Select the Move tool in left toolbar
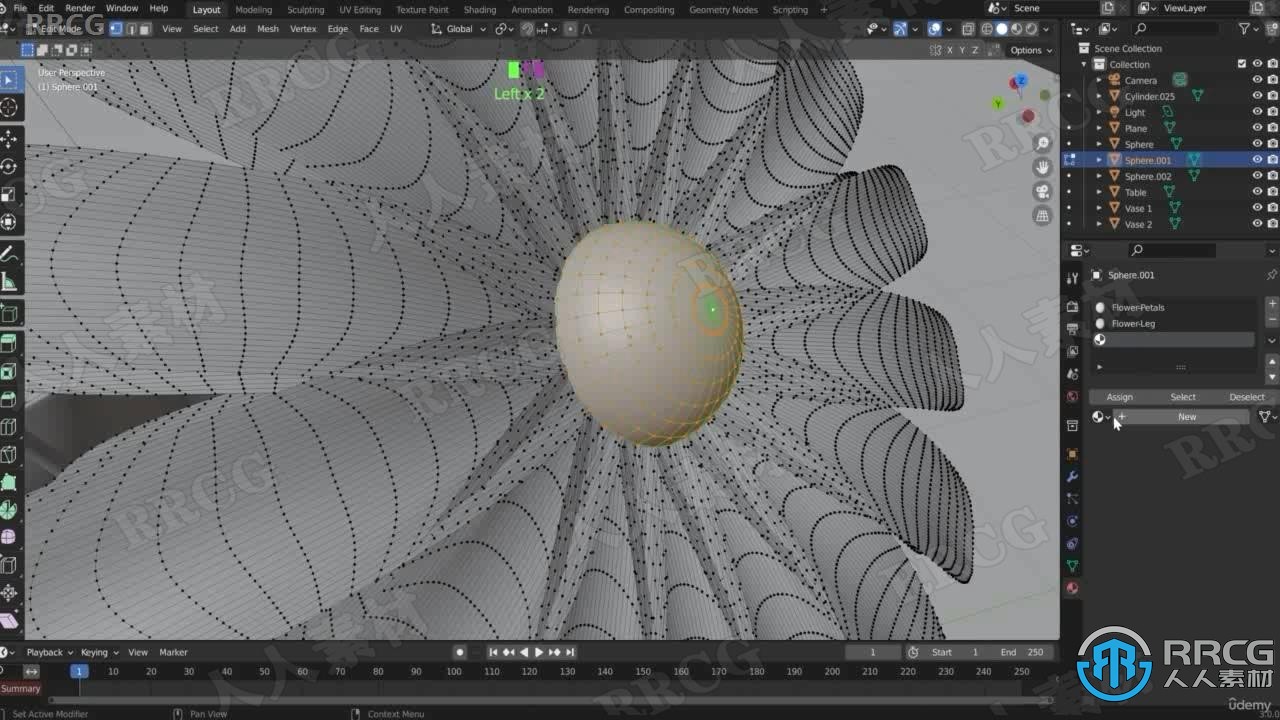The height and width of the screenshot is (720, 1280). point(9,138)
